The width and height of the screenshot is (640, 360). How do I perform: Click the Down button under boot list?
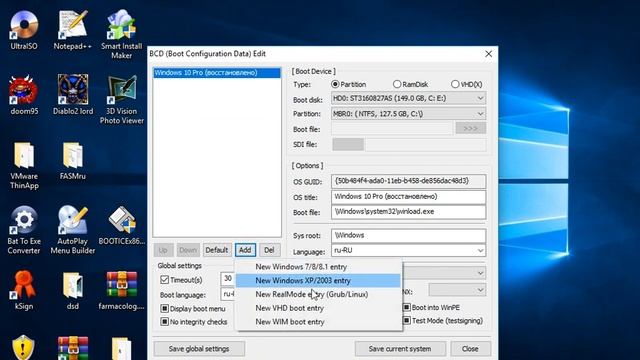tap(188, 250)
